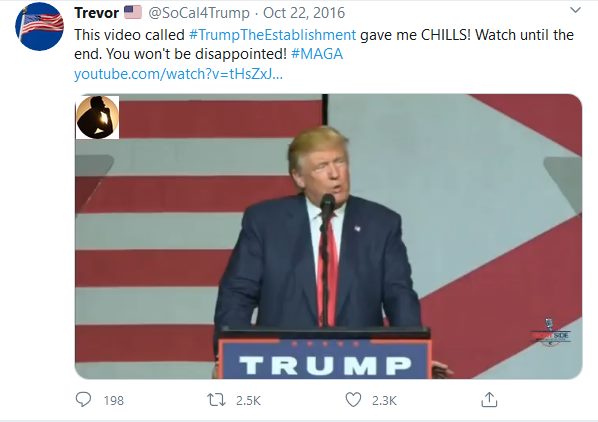Click the US flag emoji beside Trevor
Viewport: 598px width, 422px height.
click(133, 13)
